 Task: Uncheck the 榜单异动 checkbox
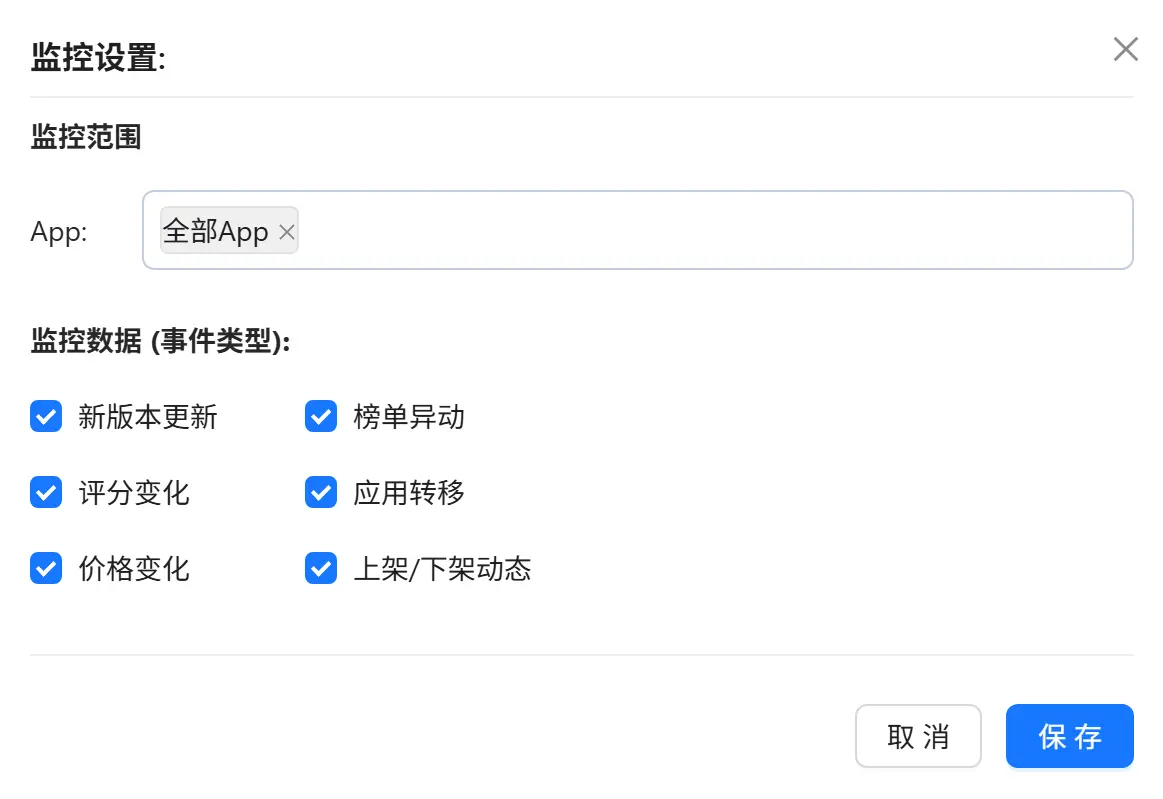tap(320, 417)
